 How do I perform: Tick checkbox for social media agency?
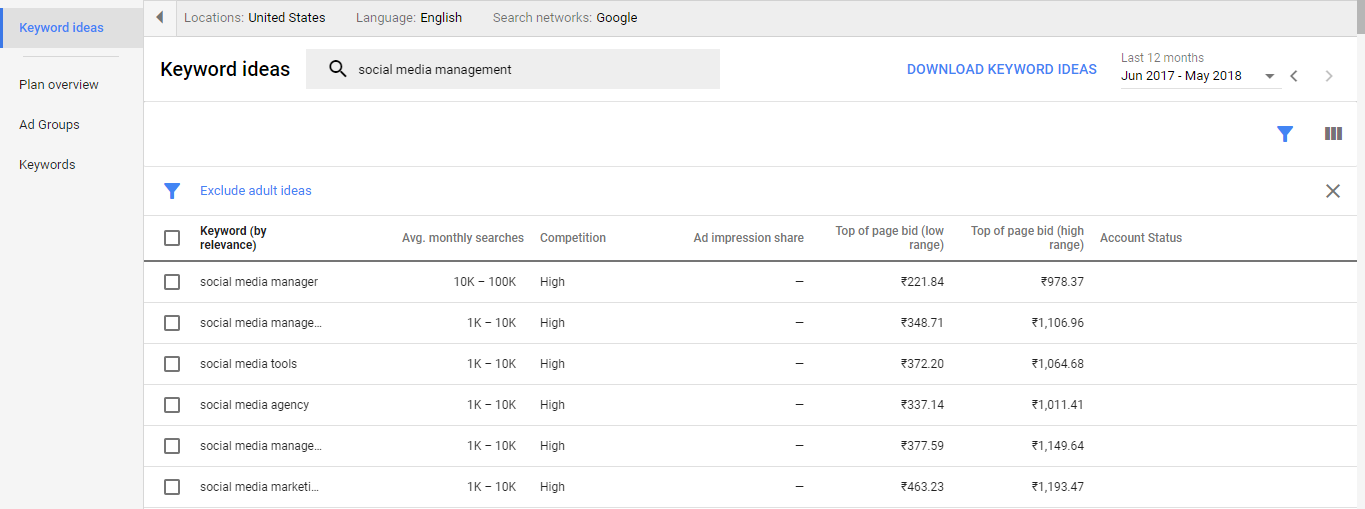point(172,405)
